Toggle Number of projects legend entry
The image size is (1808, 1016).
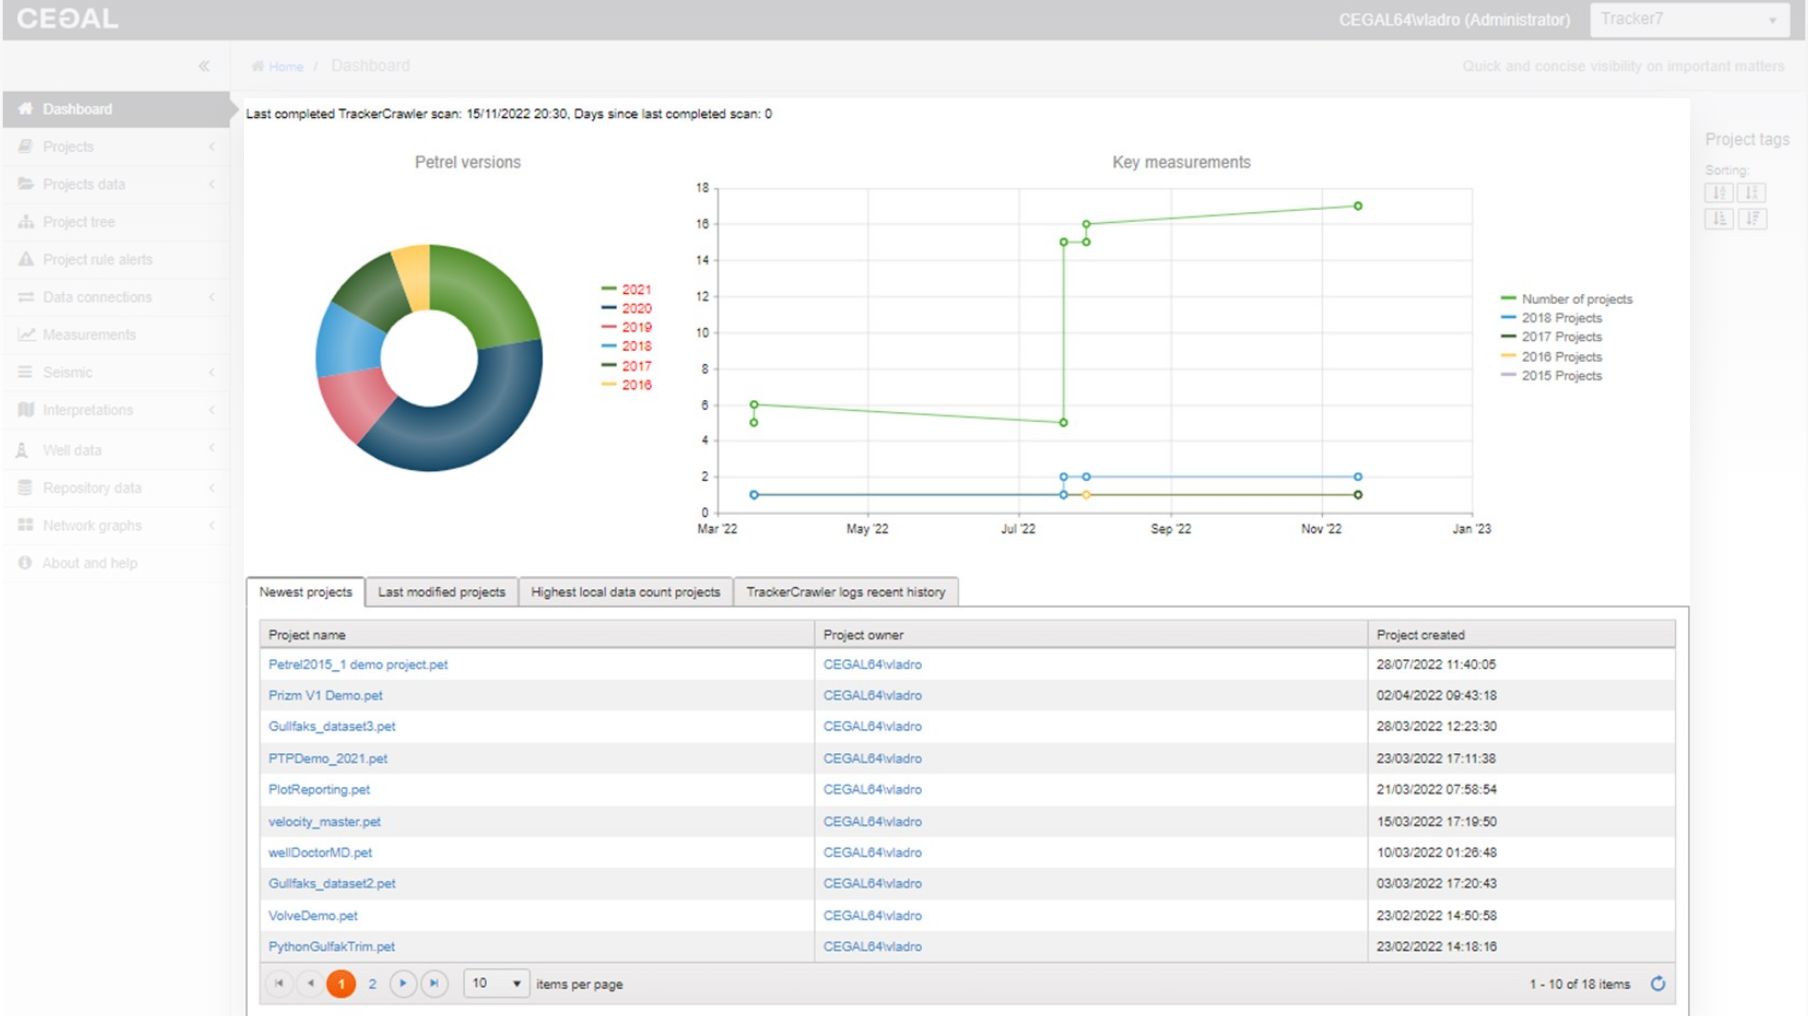[1566, 299]
